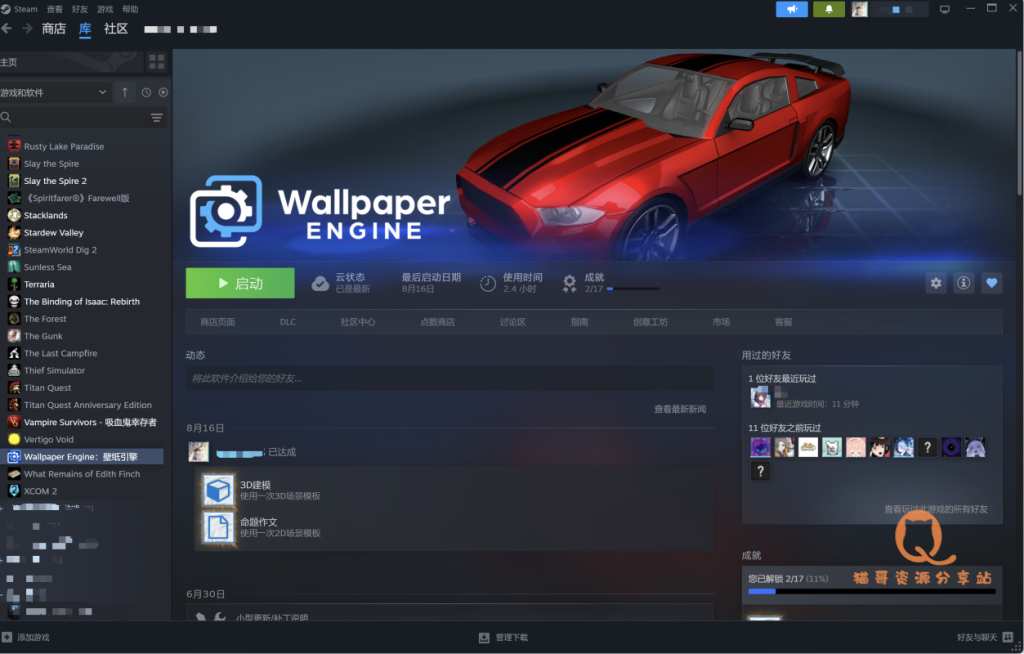The image size is (1024, 654).
Task: Click the 命题作文 achievement icon
Action: tap(218, 527)
